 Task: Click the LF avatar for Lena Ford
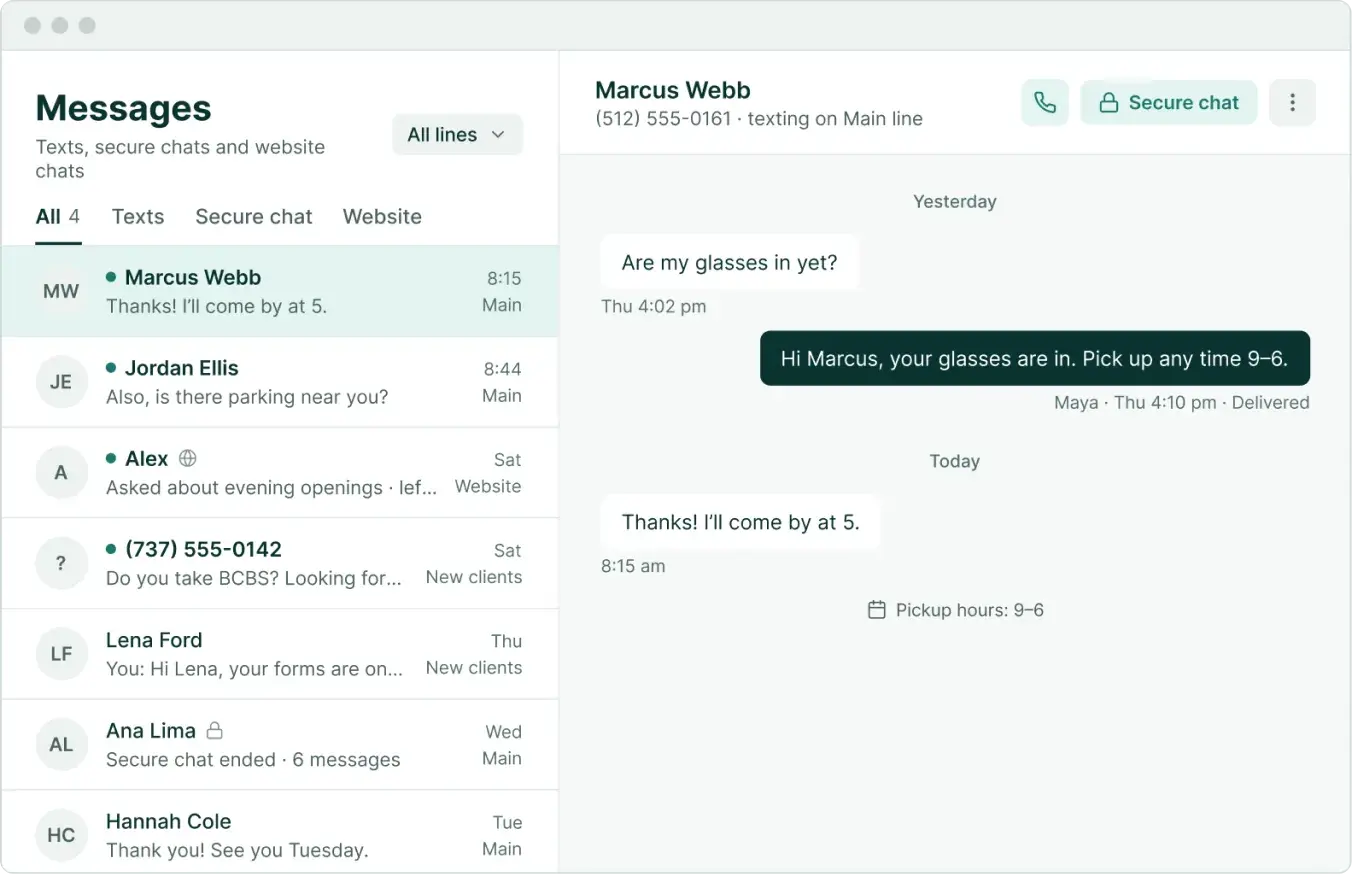(x=61, y=654)
